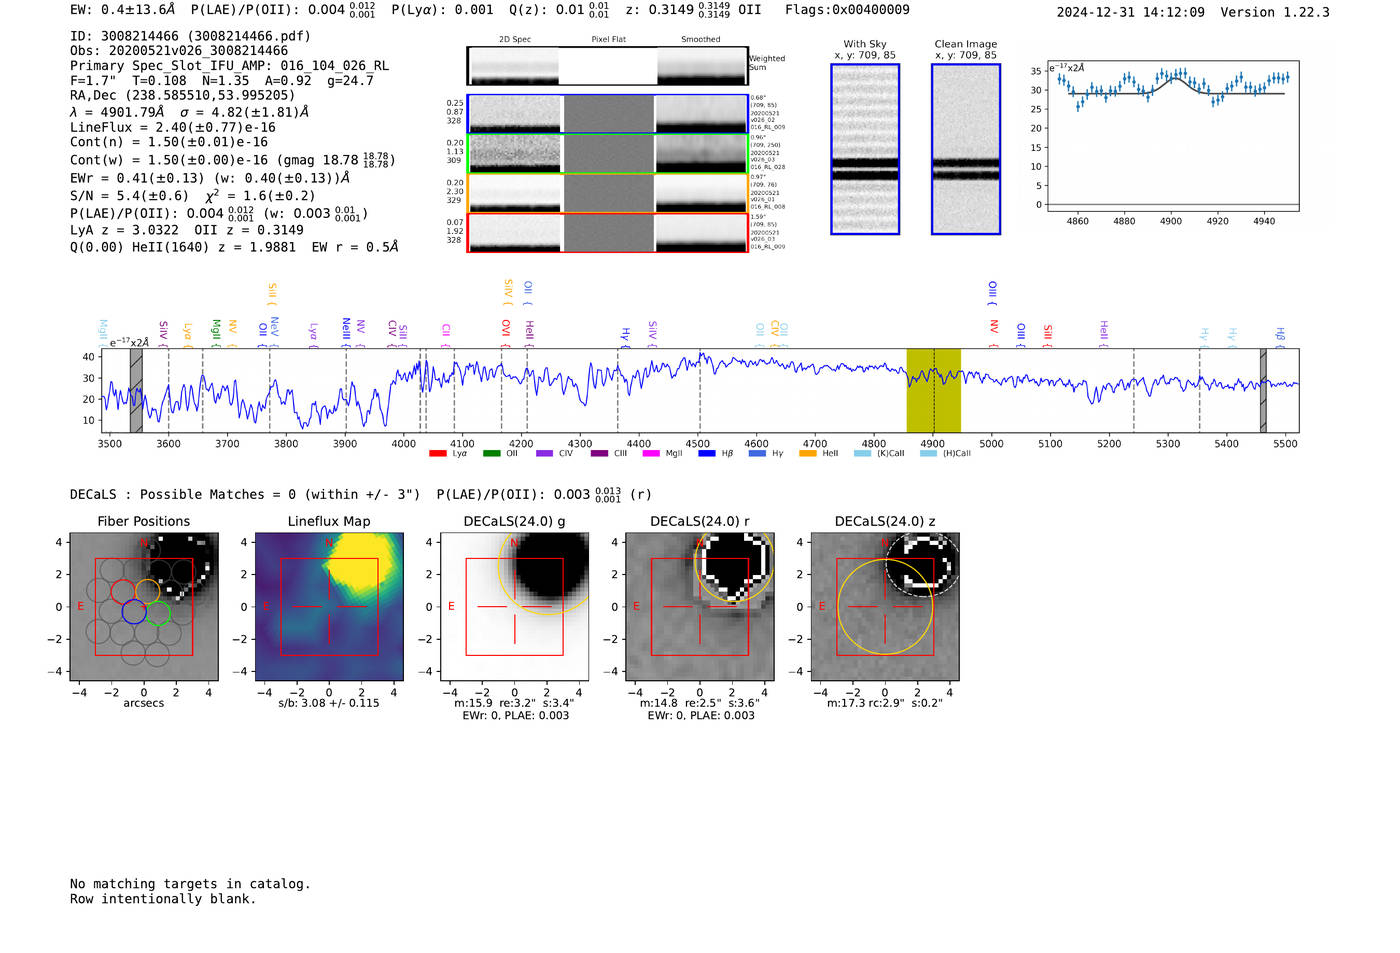The width and height of the screenshot is (1400, 953).
Task: Click the Primary Spec_Slot_IFU_AMP line
Action: [x=229, y=66]
